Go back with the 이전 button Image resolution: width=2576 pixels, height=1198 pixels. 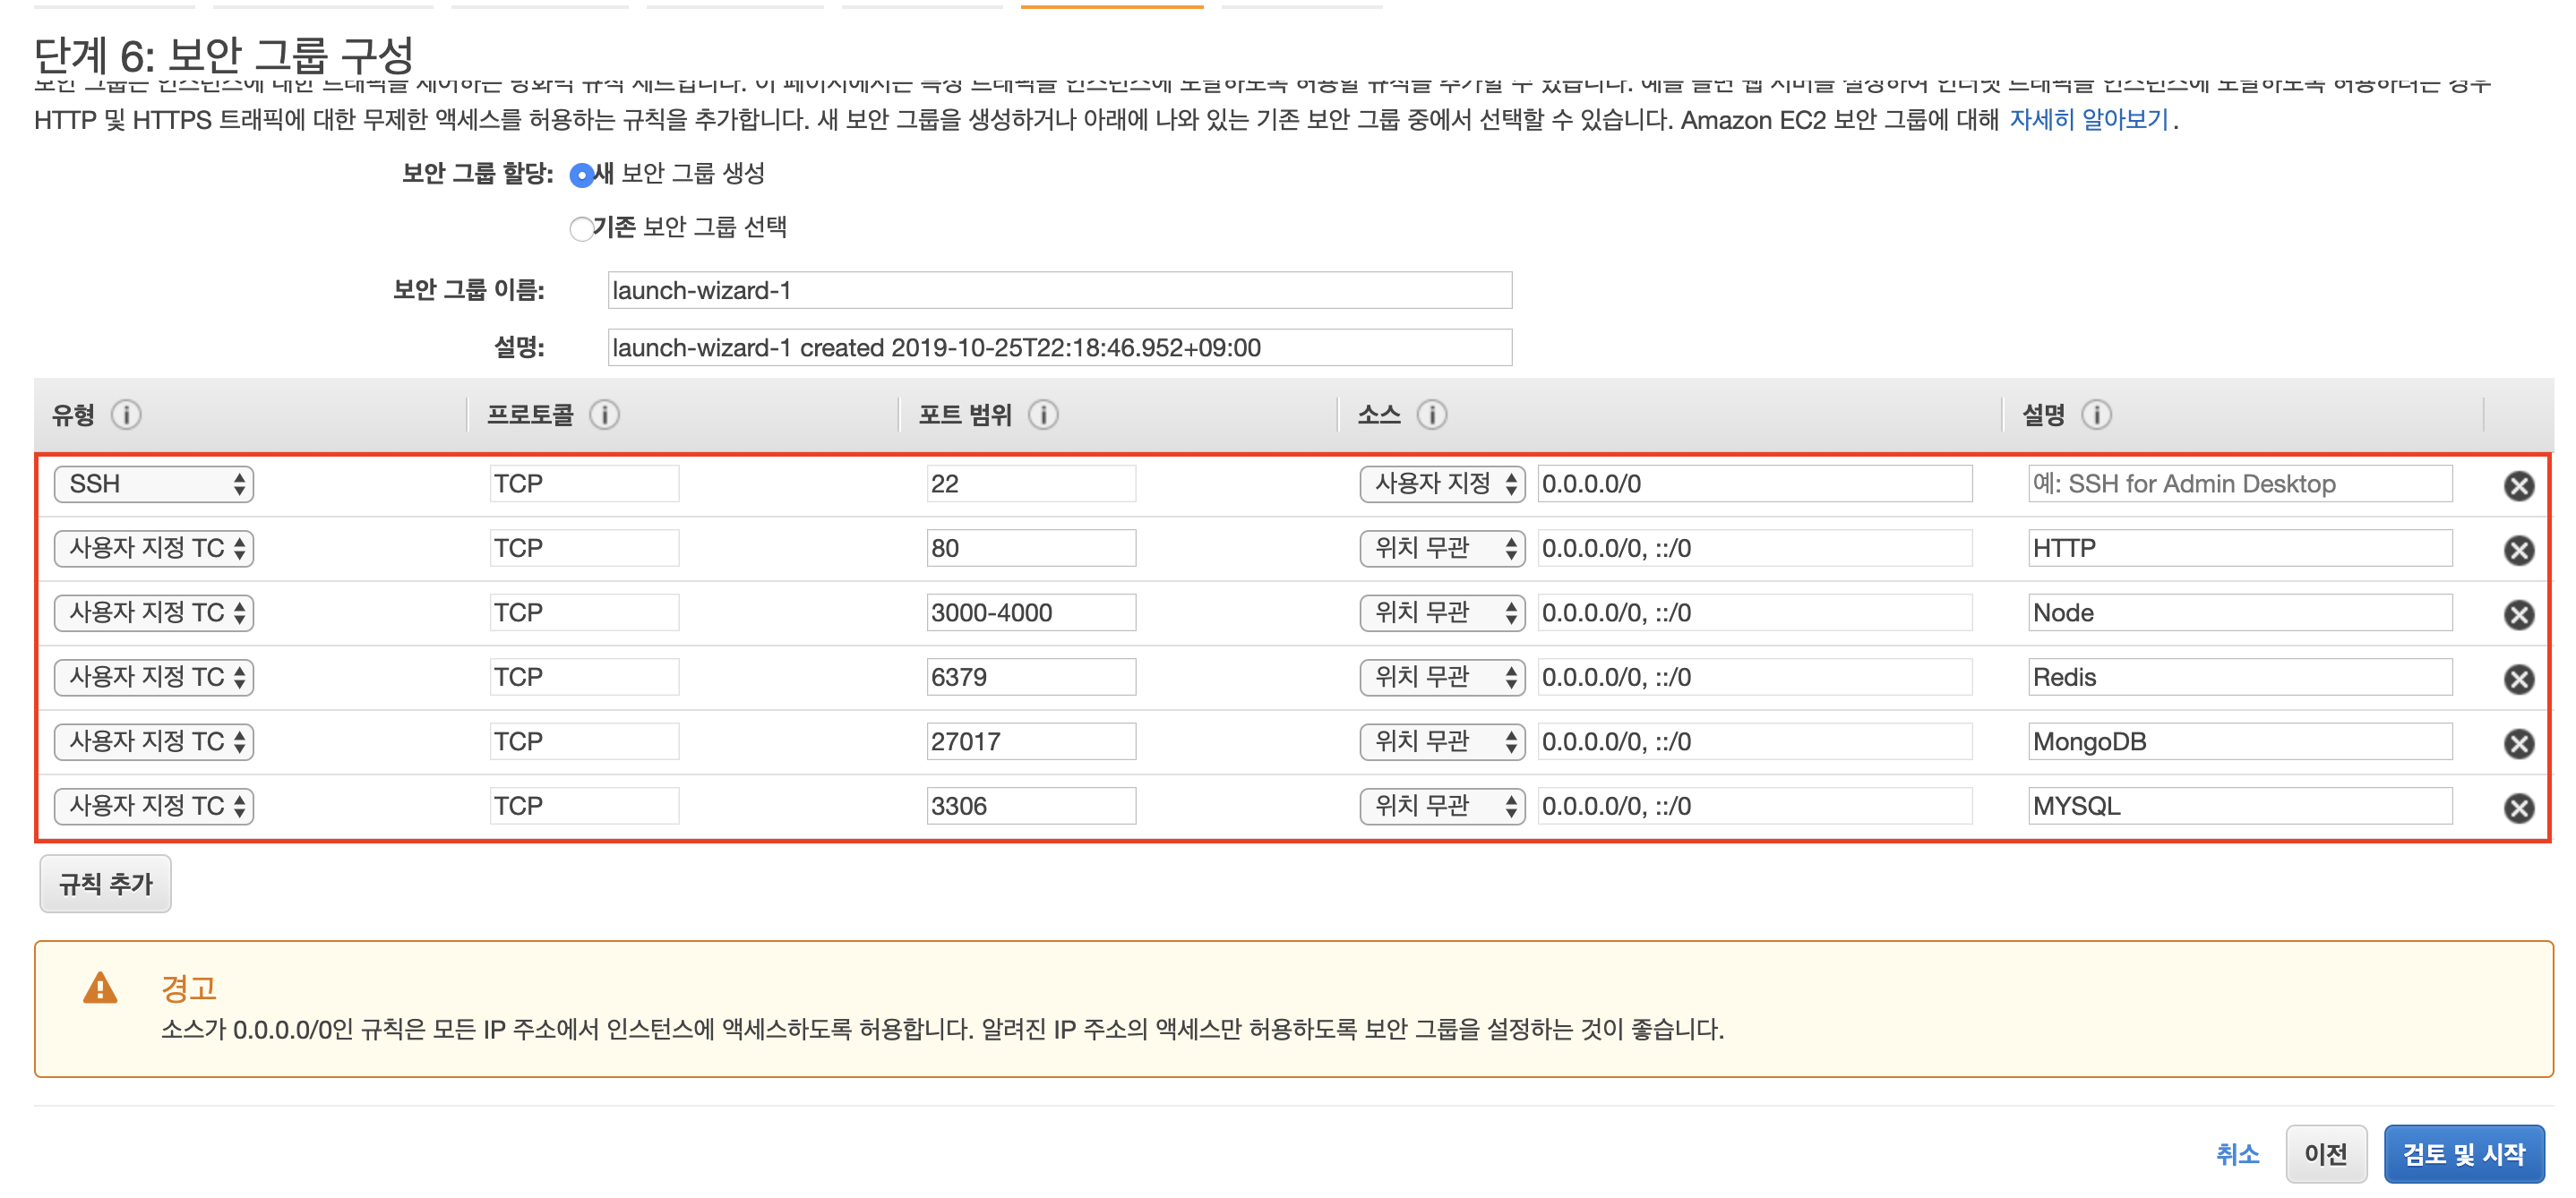[x=2325, y=1154]
